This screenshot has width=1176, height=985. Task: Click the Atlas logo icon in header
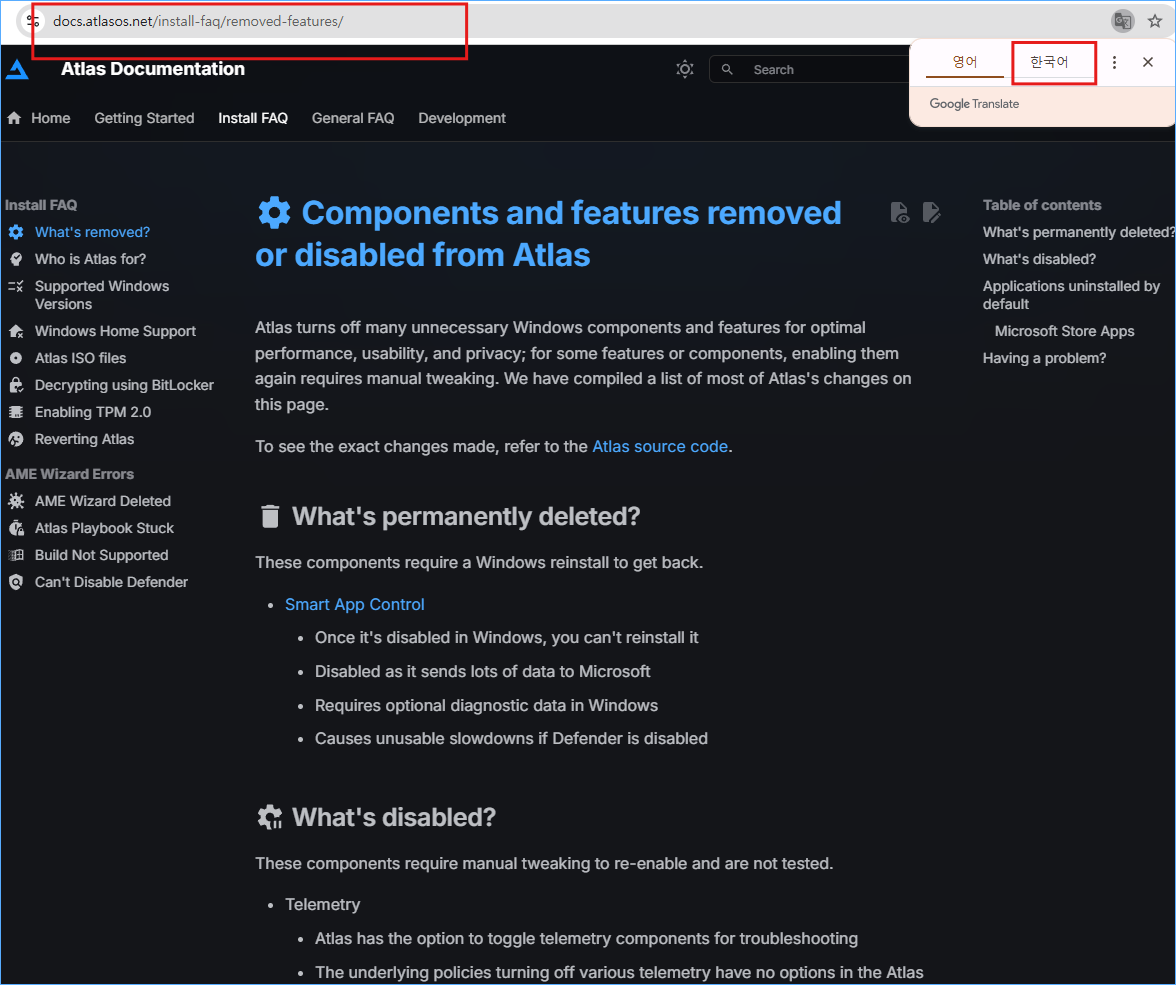[x=16, y=69]
